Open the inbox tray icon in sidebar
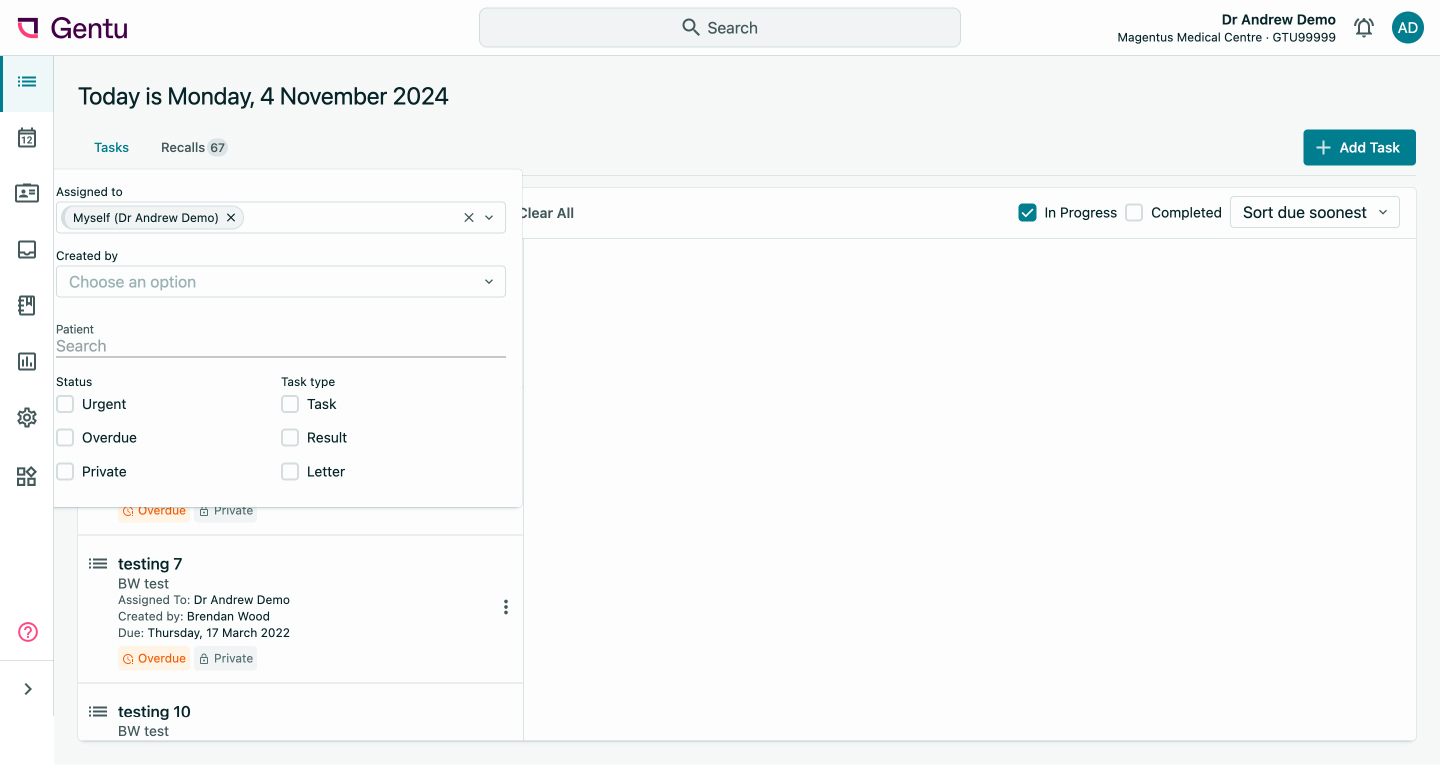Viewport: 1440px width, 765px height. (27, 250)
